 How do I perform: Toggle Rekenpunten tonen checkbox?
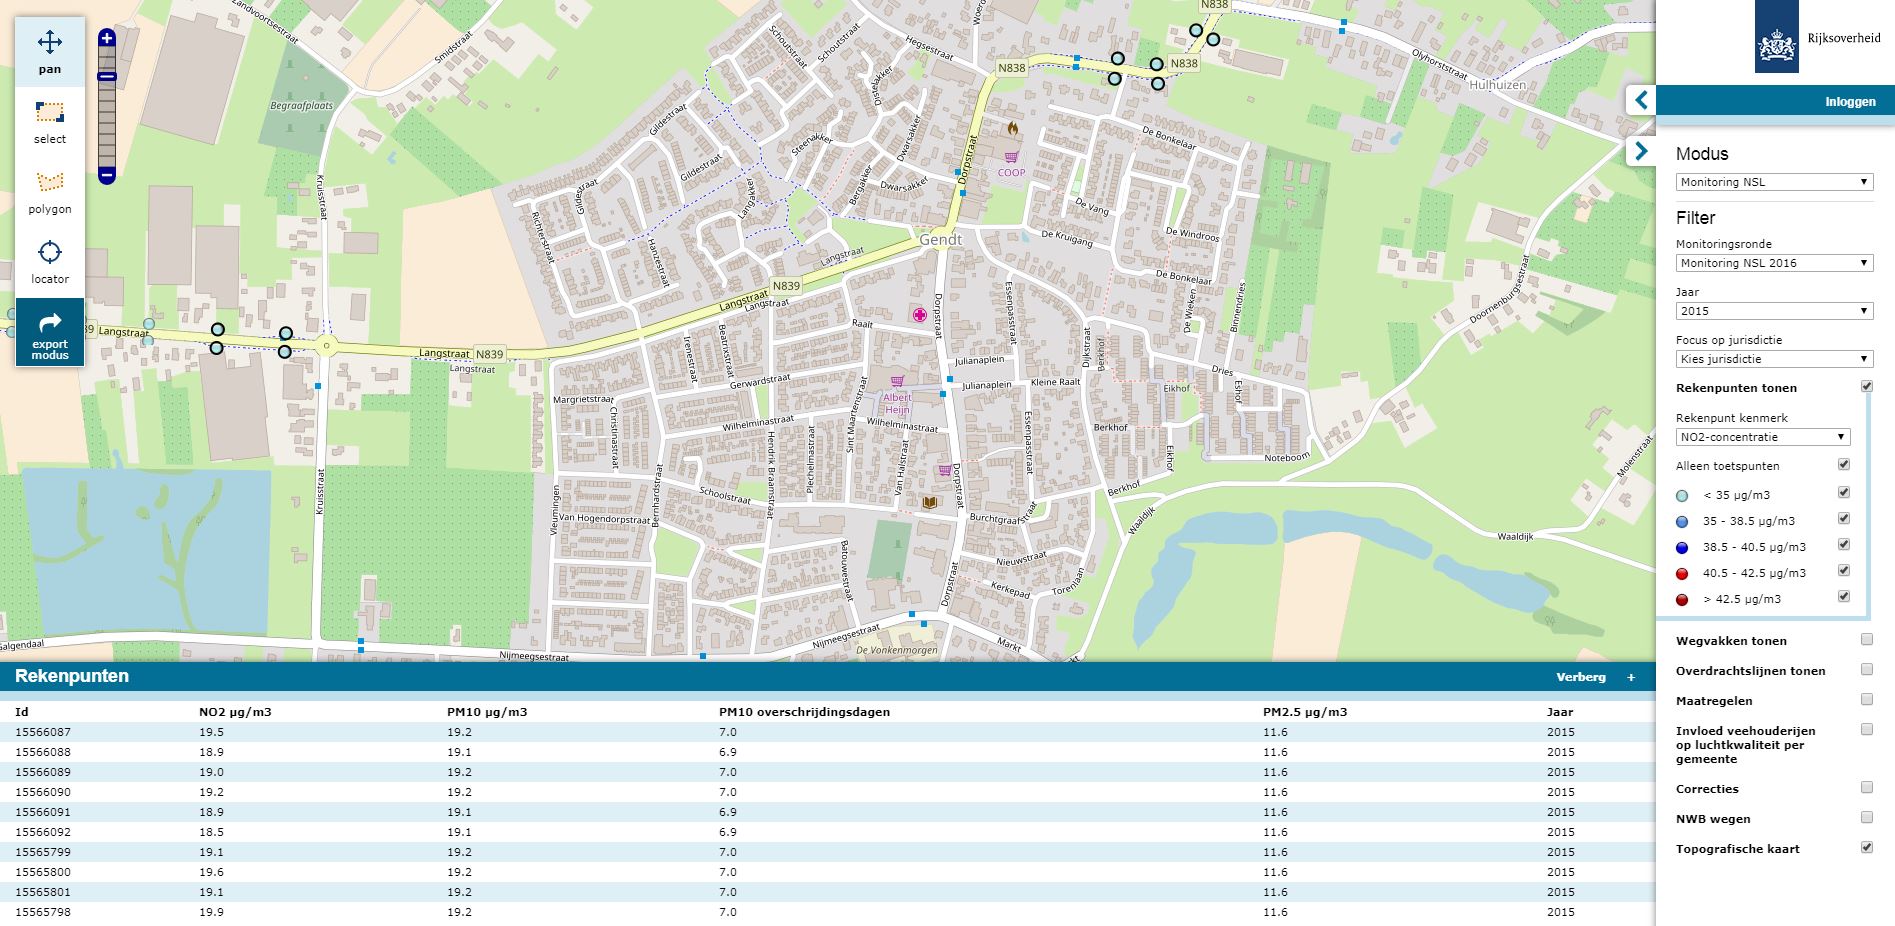point(1866,386)
